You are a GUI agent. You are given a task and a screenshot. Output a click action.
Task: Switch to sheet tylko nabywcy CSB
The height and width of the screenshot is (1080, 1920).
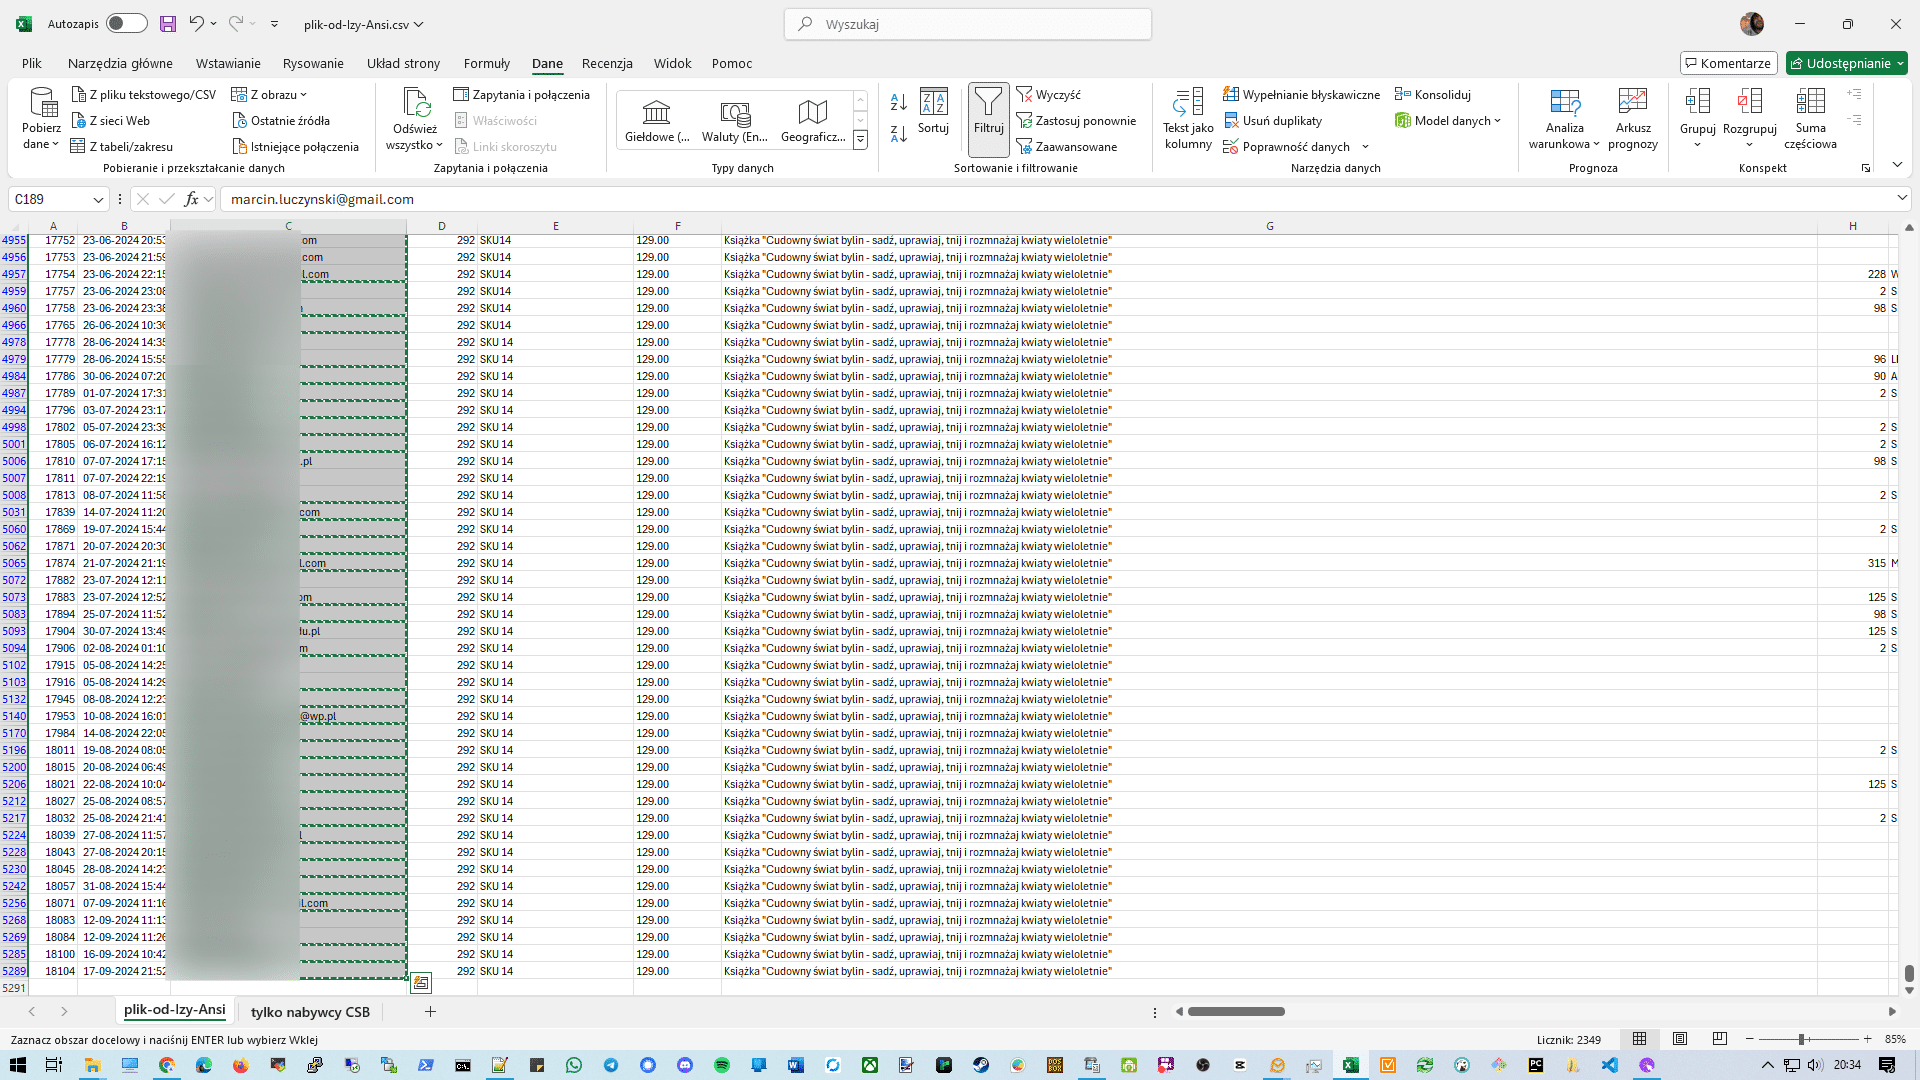pos(310,1012)
